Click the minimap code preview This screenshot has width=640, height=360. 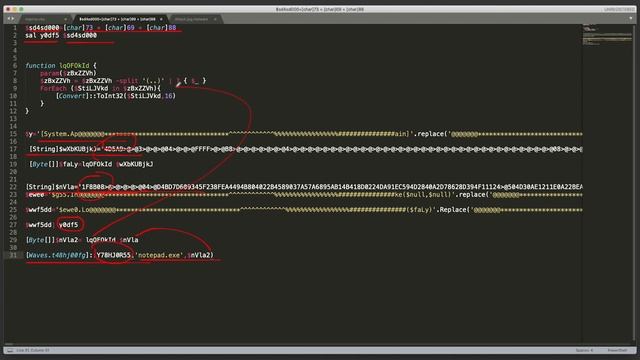[x=607, y=36]
